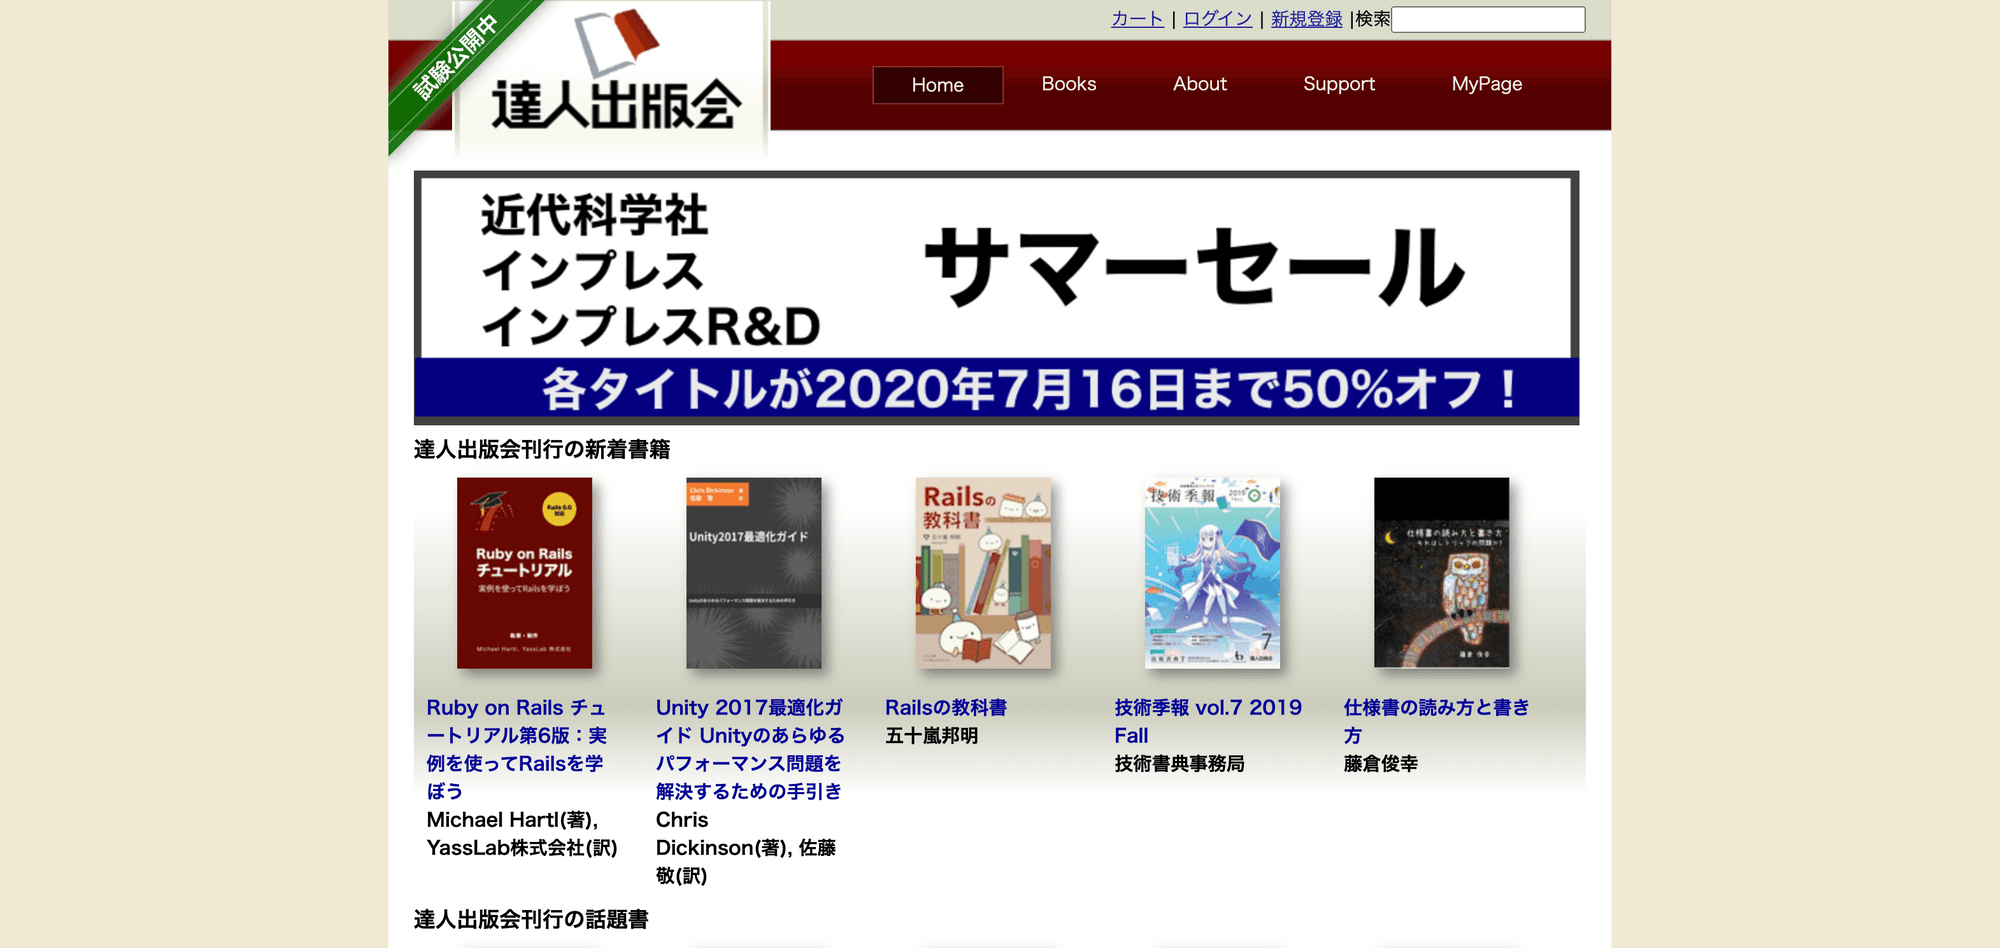The height and width of the screenshot is (948, 2000).
Task: Focus the 検索 search input field
Action: [1487, 20]
